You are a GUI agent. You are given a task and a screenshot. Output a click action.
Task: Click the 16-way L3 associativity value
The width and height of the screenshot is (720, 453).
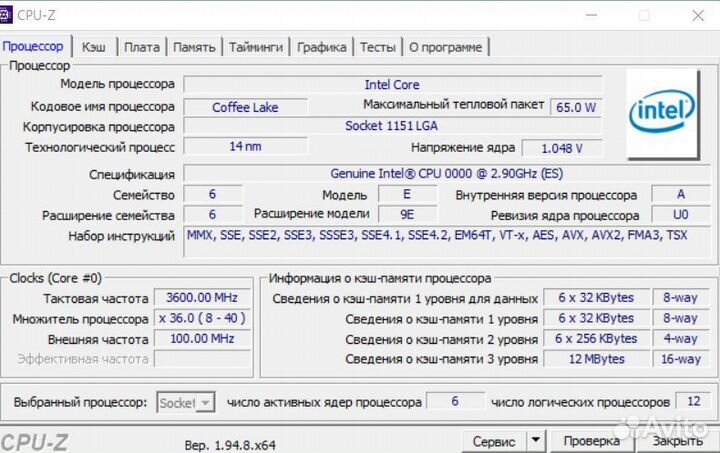[x=681, y=359]
